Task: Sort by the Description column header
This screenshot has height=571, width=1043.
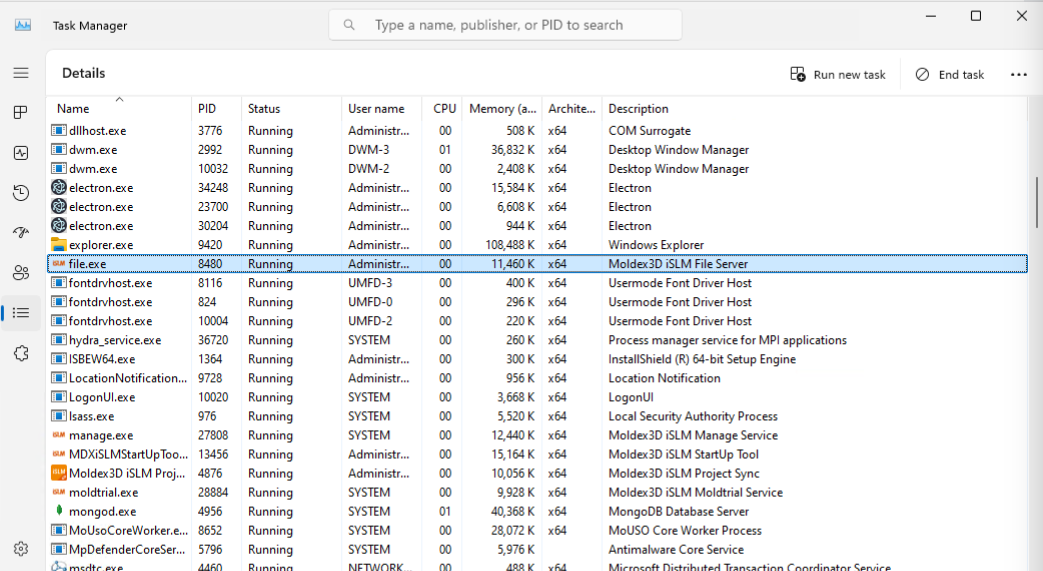Action: pyautogui.click(x=814, y=108)
